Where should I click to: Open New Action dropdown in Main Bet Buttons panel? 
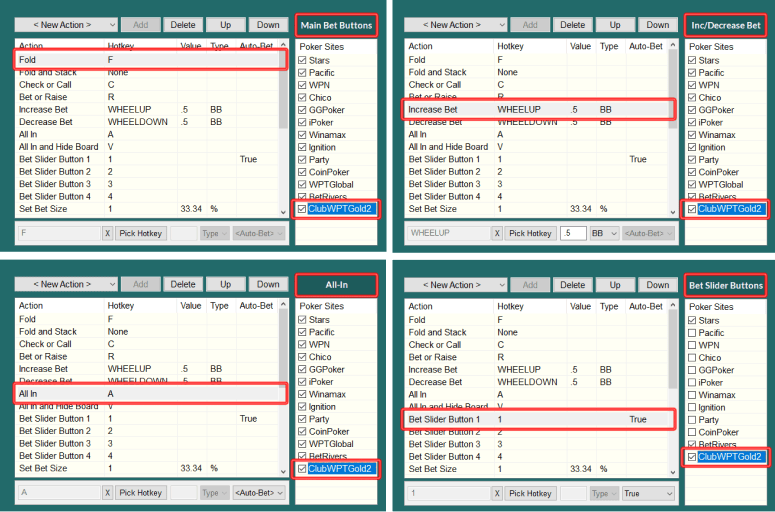(x=67, y=25)
